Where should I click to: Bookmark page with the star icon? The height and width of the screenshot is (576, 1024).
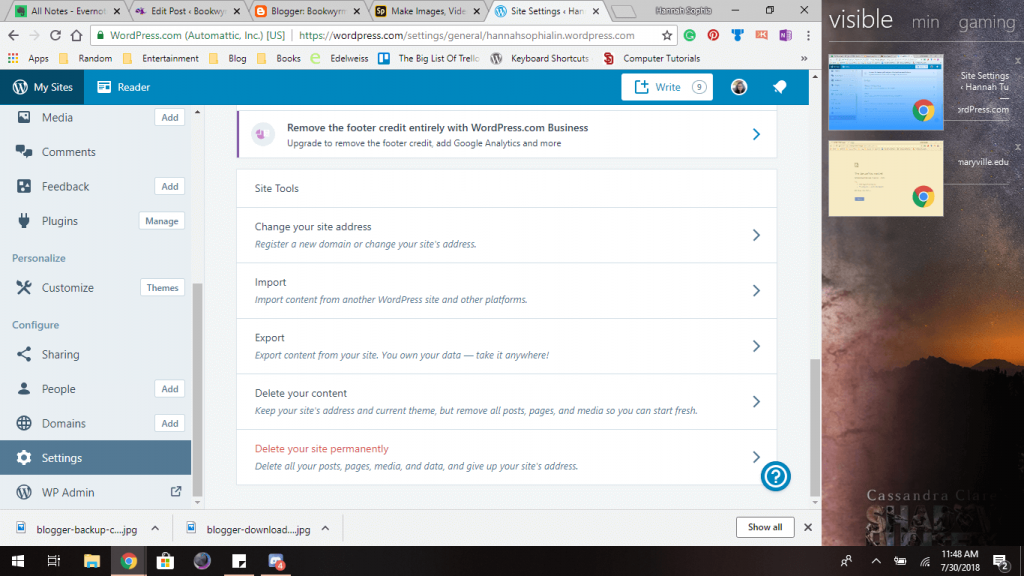click(667, 35)
